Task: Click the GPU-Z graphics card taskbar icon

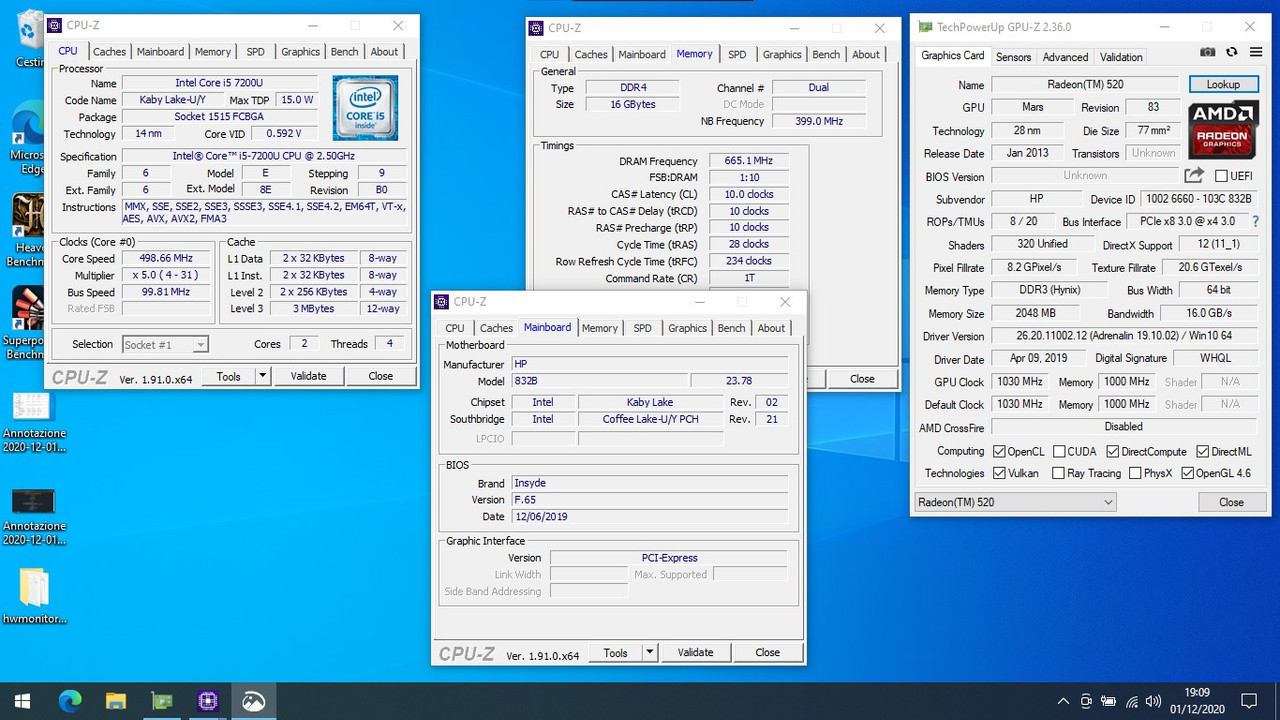Action: pyautogui.click(x=162, y=701)
